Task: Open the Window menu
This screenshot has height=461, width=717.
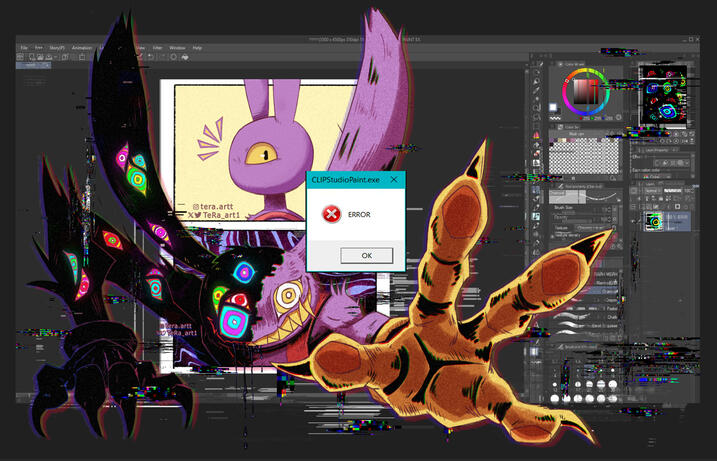Action: pyautogui.click(x=177, y=48)
